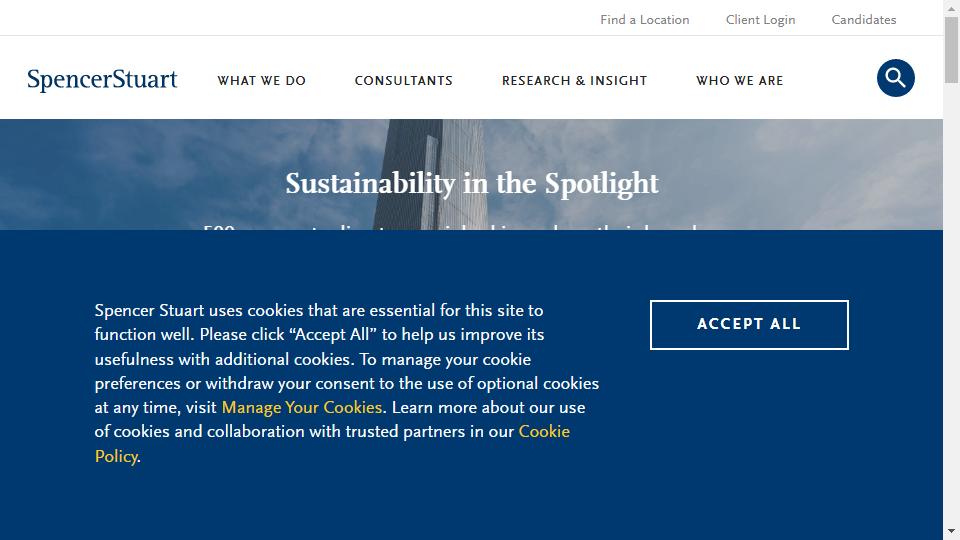The width and height of the screenshot is (960, 540).
Task: Open the What We Do menu
Action: click(x=262, y=81)
